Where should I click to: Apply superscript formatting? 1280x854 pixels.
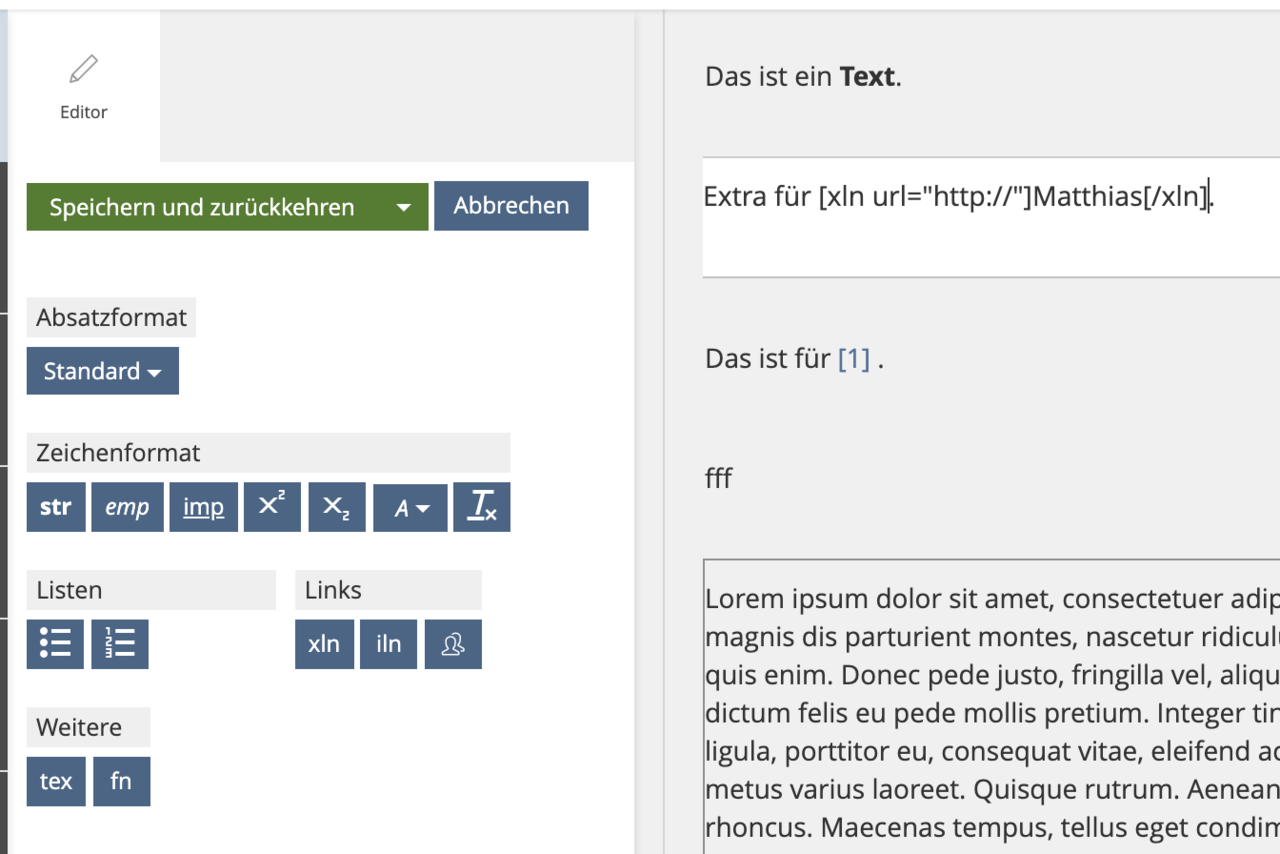click(x=272, y=507)
